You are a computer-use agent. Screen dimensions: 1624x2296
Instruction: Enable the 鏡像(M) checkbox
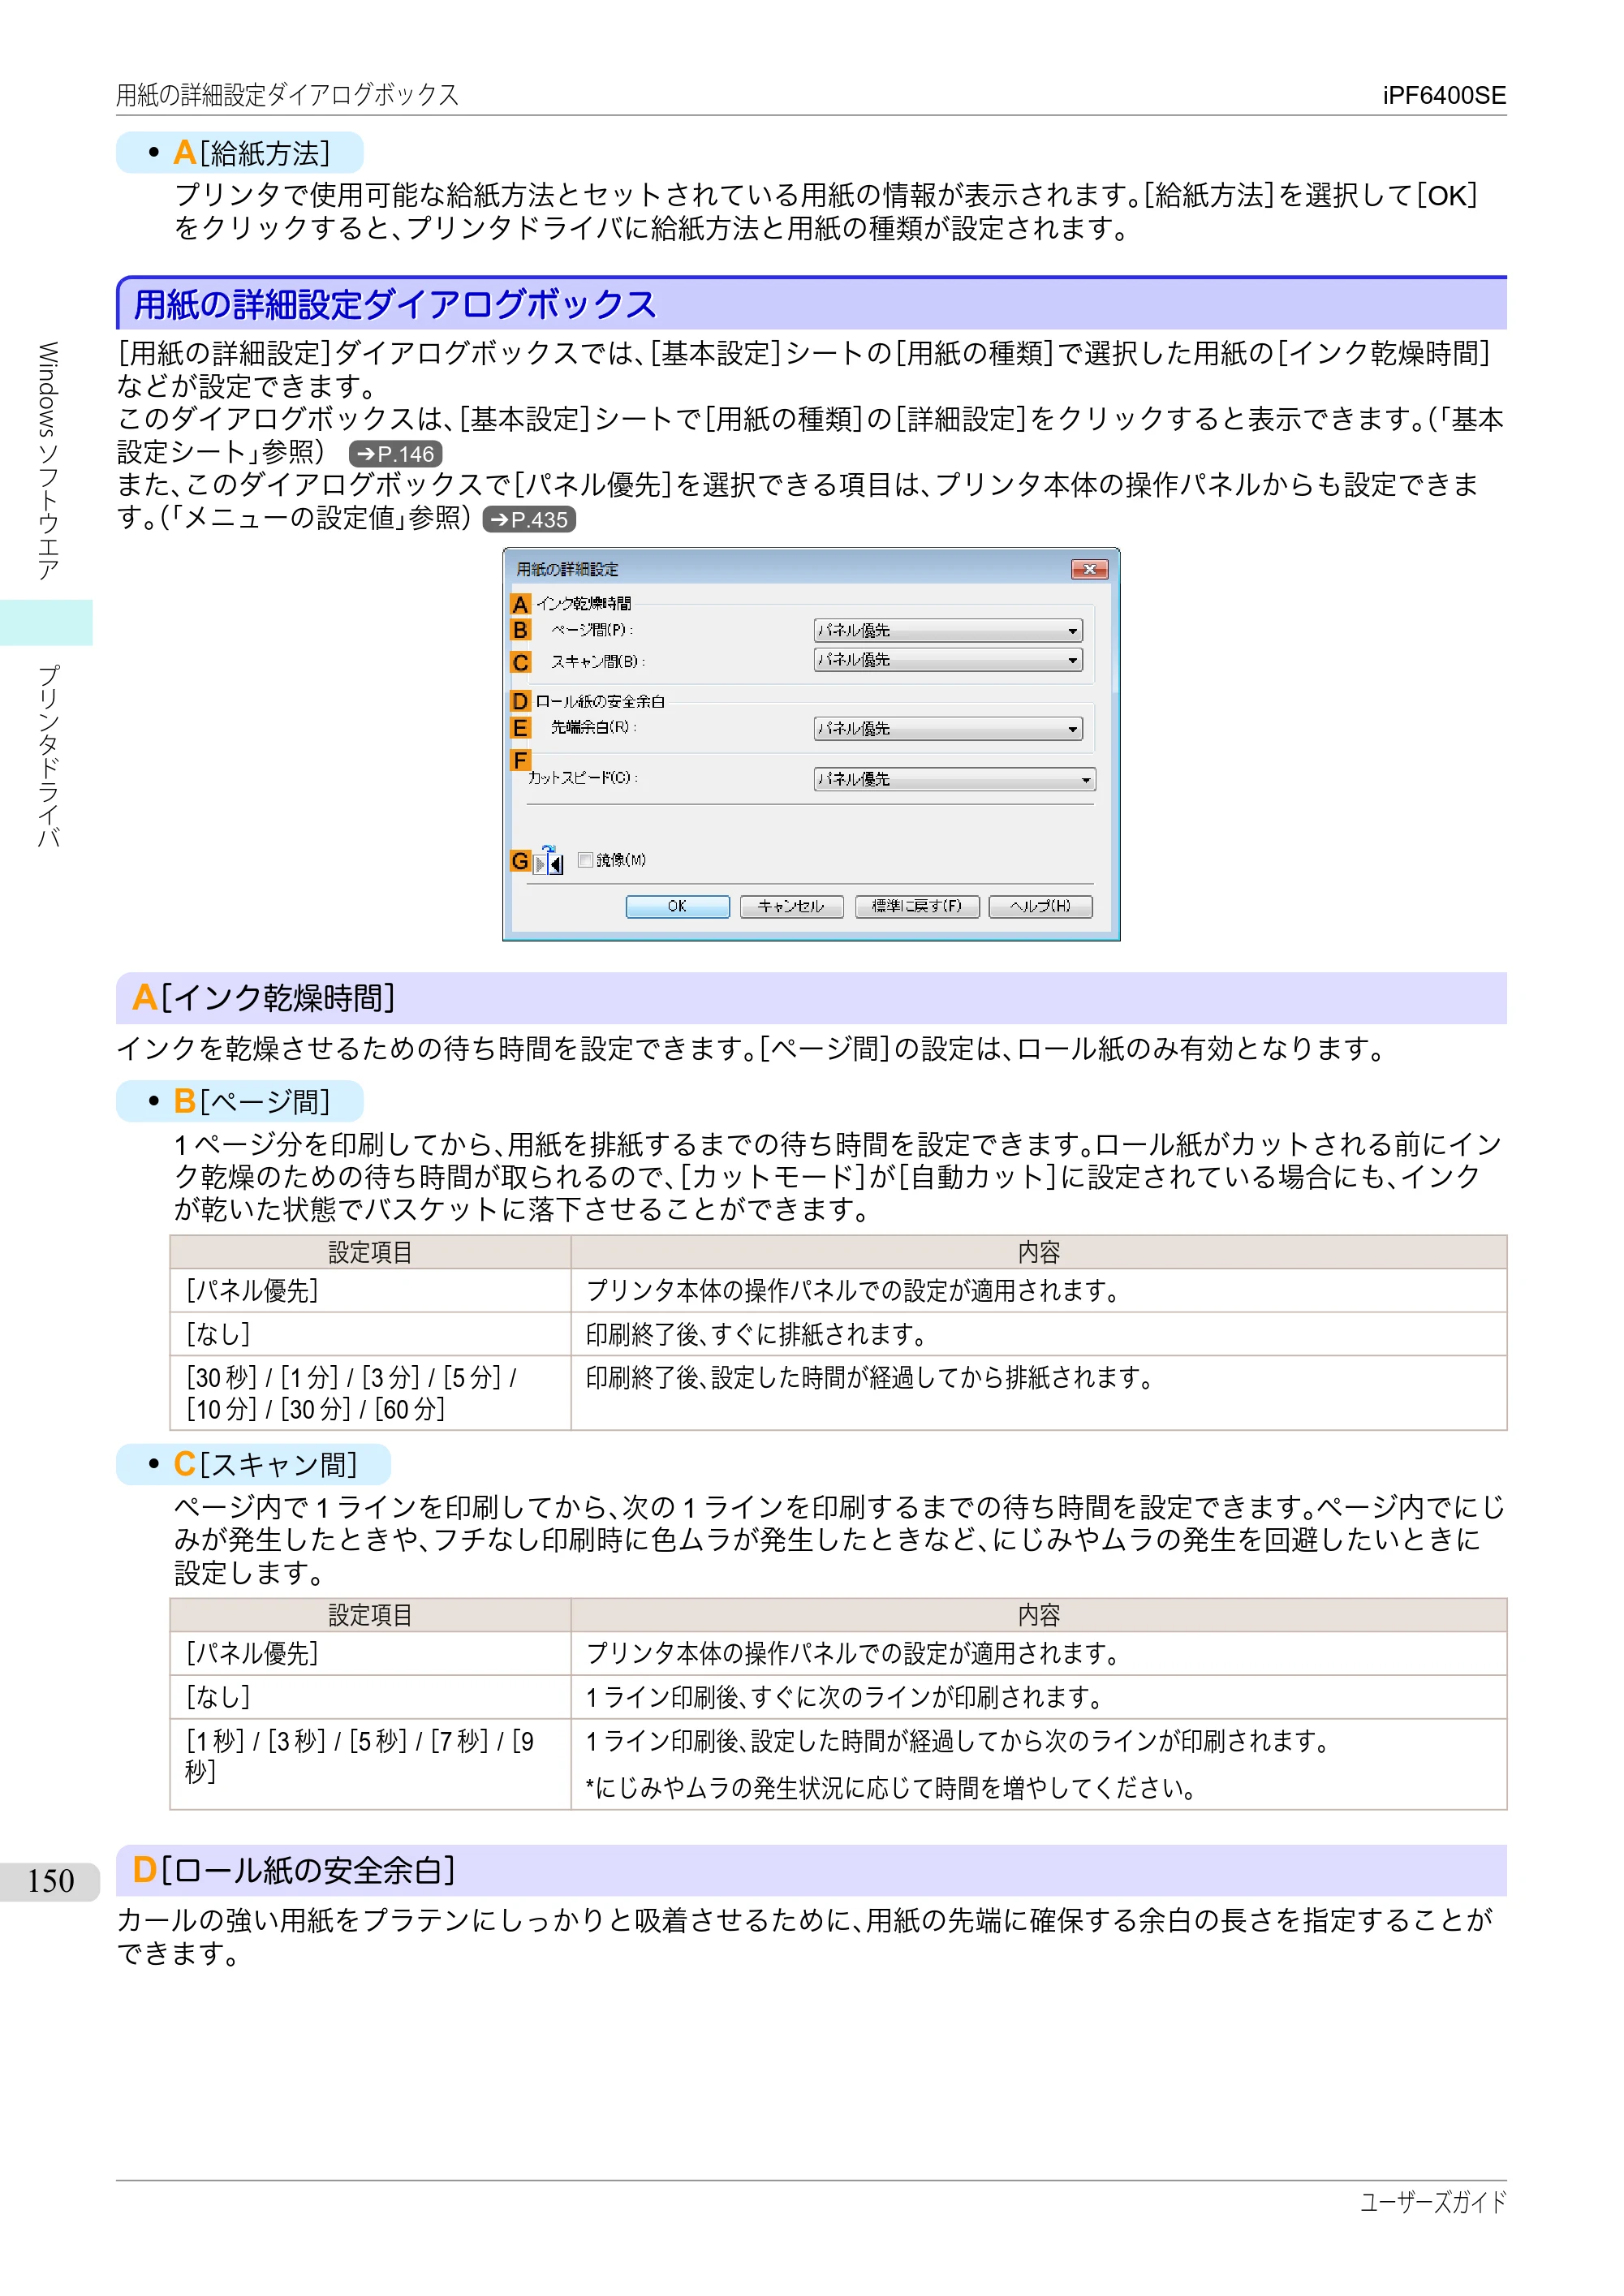pyautogui.click(x=586, y=860)
